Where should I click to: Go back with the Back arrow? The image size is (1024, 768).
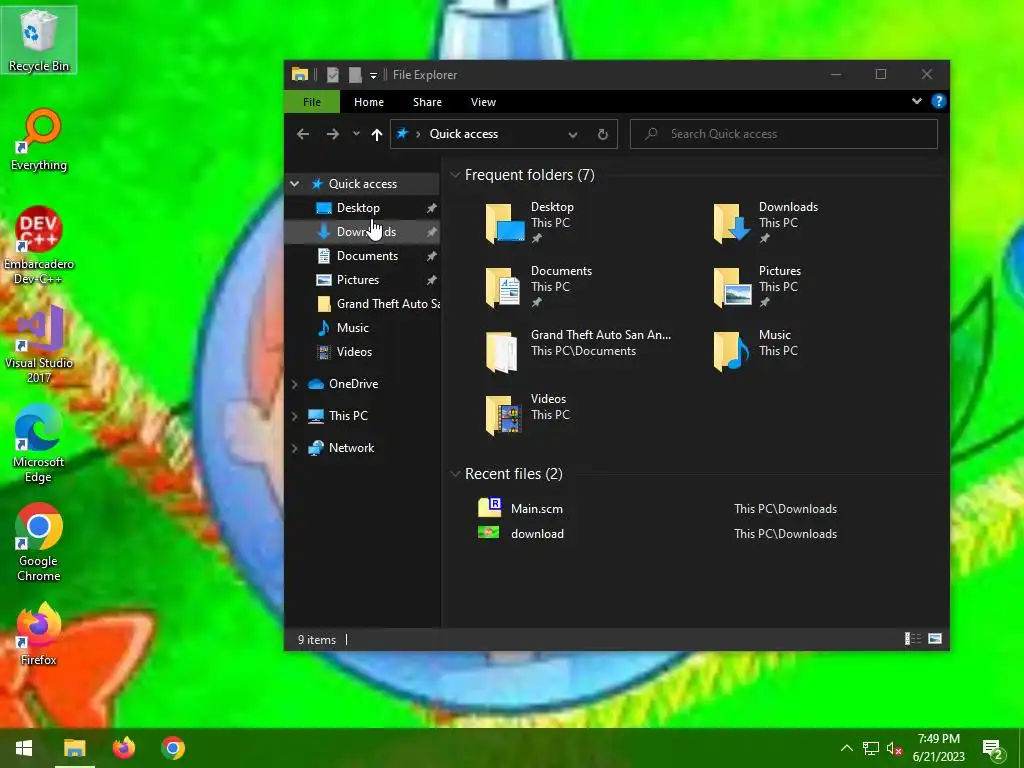[x=303, y=134]
